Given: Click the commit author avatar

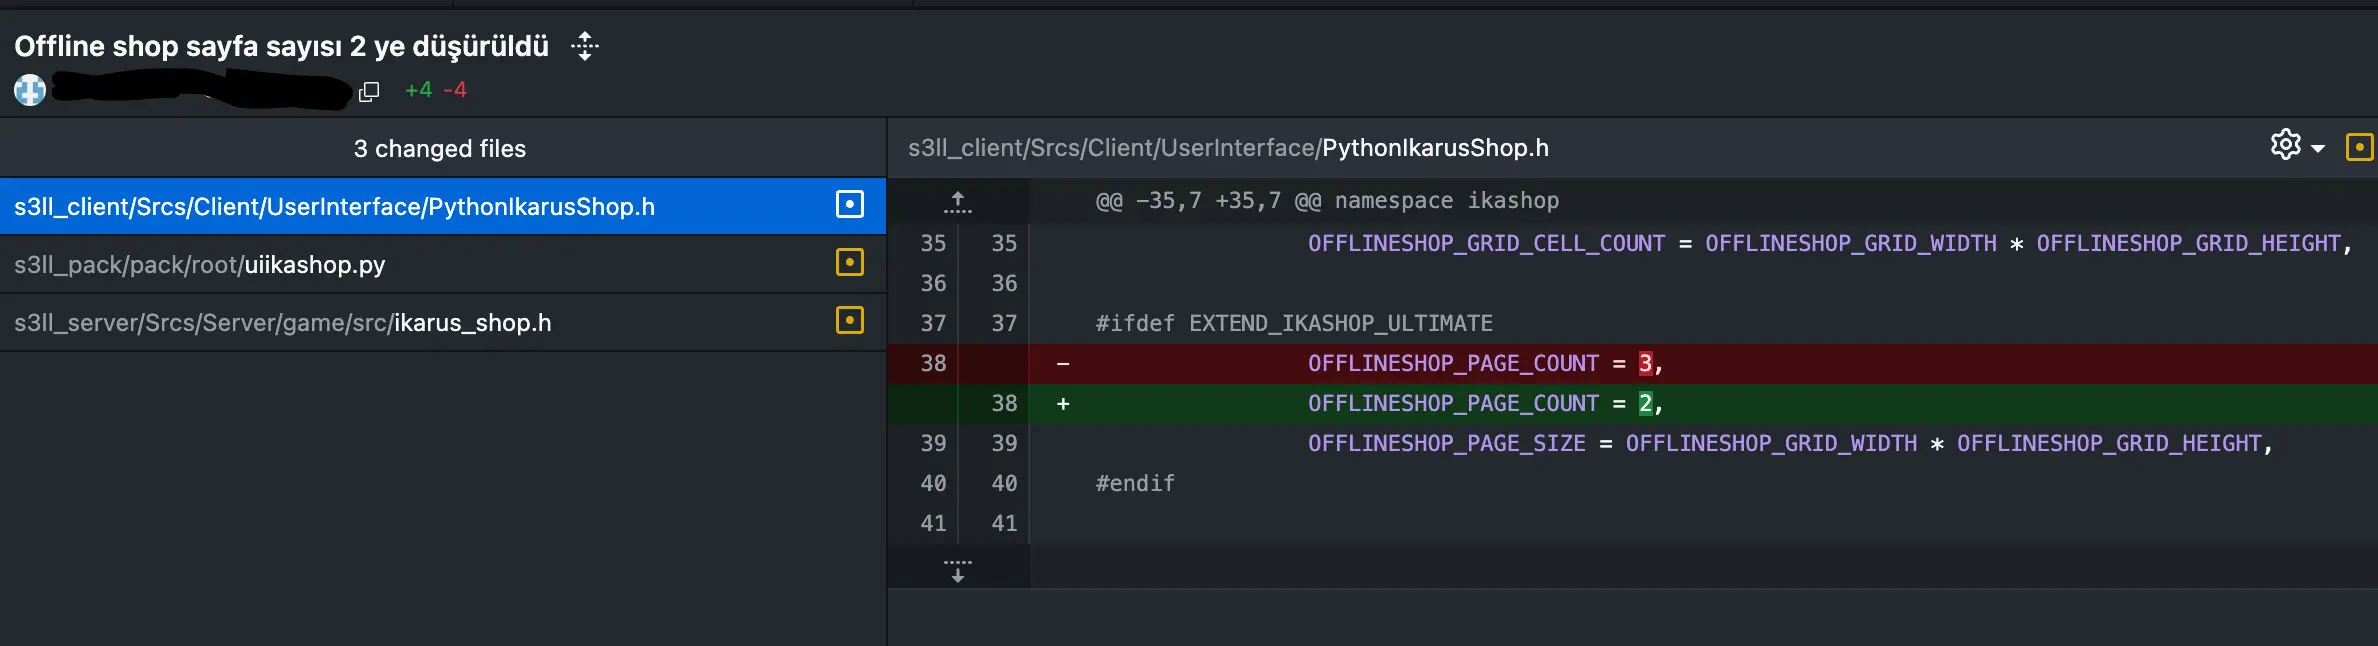Looking at the screenshot, I should click(30, 90).
